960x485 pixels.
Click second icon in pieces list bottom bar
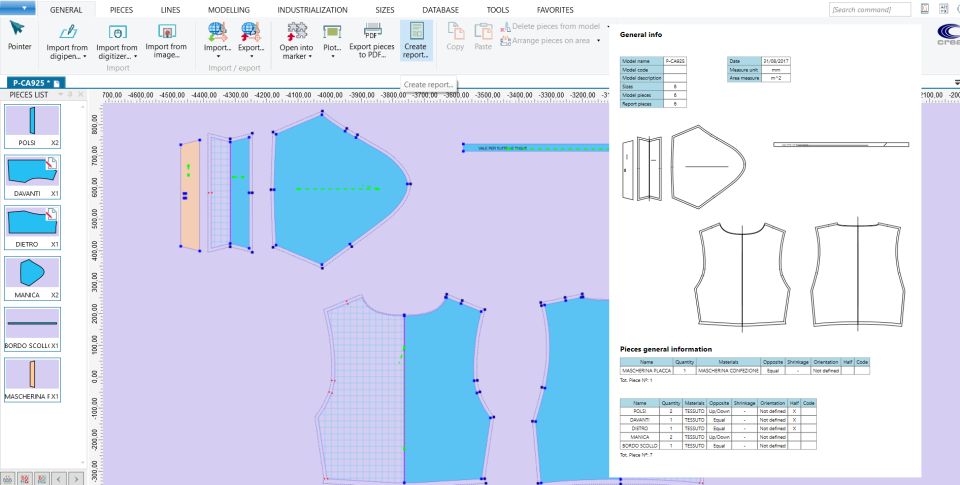(x=25, y=478)
